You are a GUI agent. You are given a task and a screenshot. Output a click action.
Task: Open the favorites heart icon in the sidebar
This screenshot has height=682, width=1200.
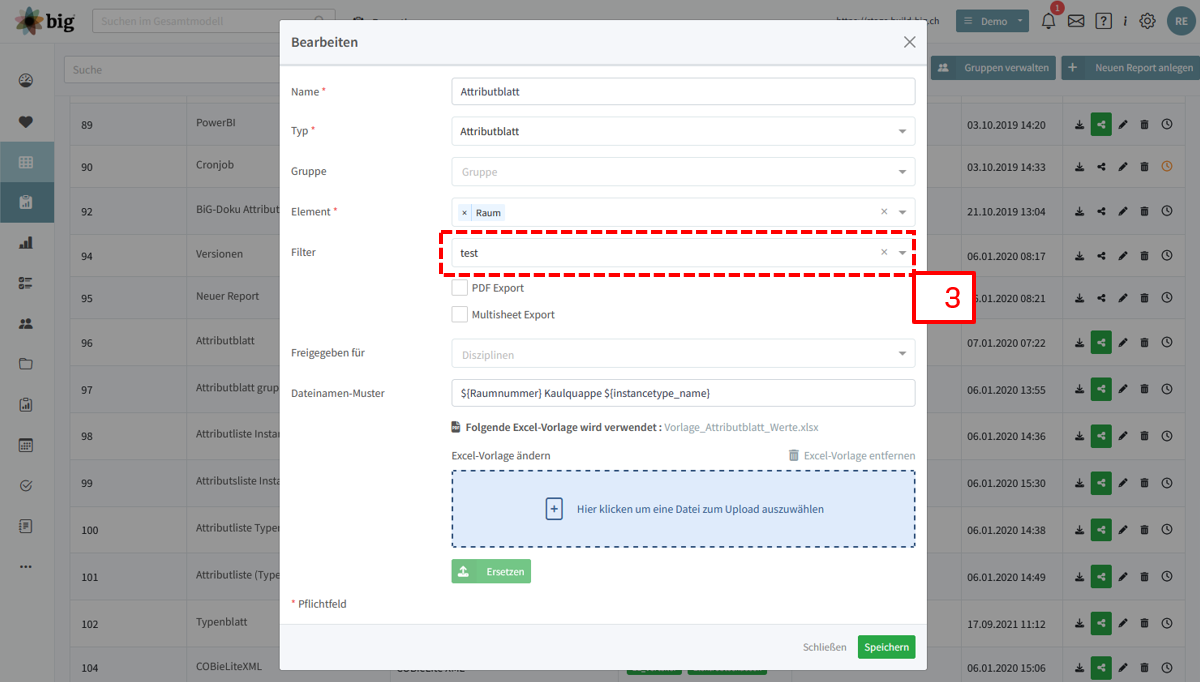pyautogui.click(x=26, y=122)
